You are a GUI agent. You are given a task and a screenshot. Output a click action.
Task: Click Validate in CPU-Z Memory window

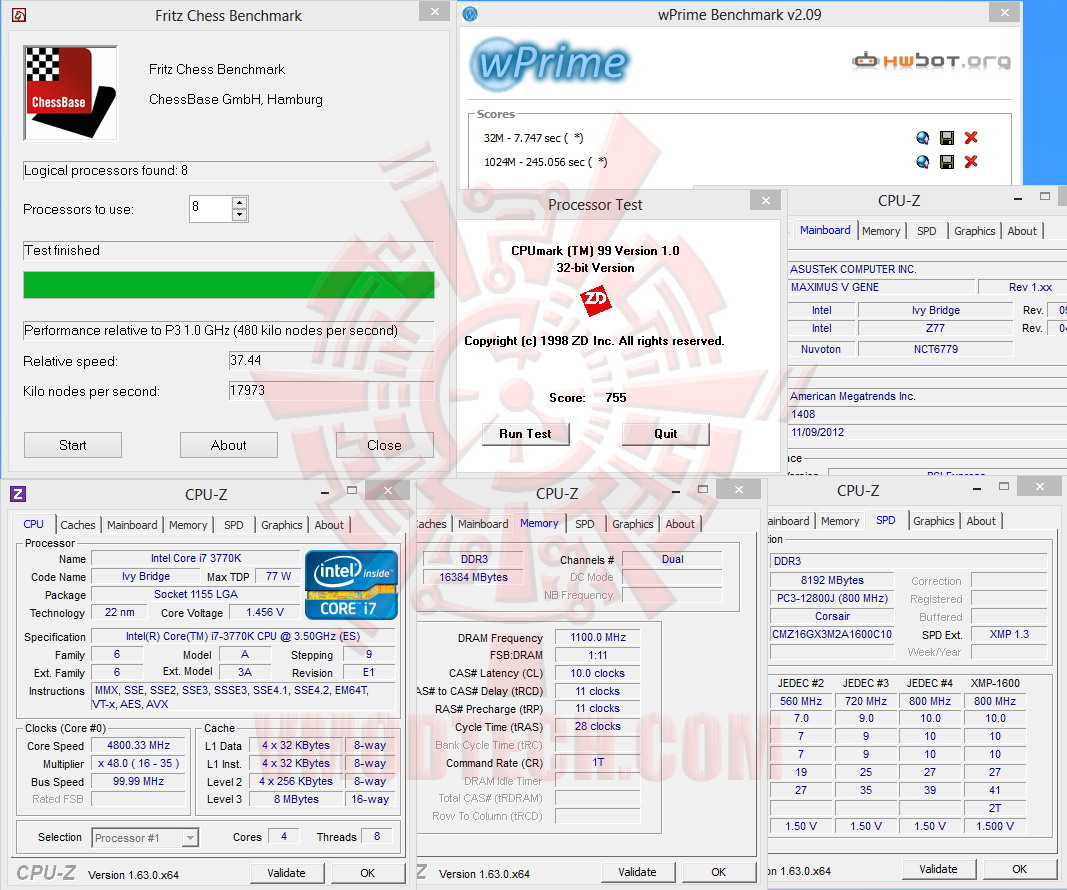638,872
